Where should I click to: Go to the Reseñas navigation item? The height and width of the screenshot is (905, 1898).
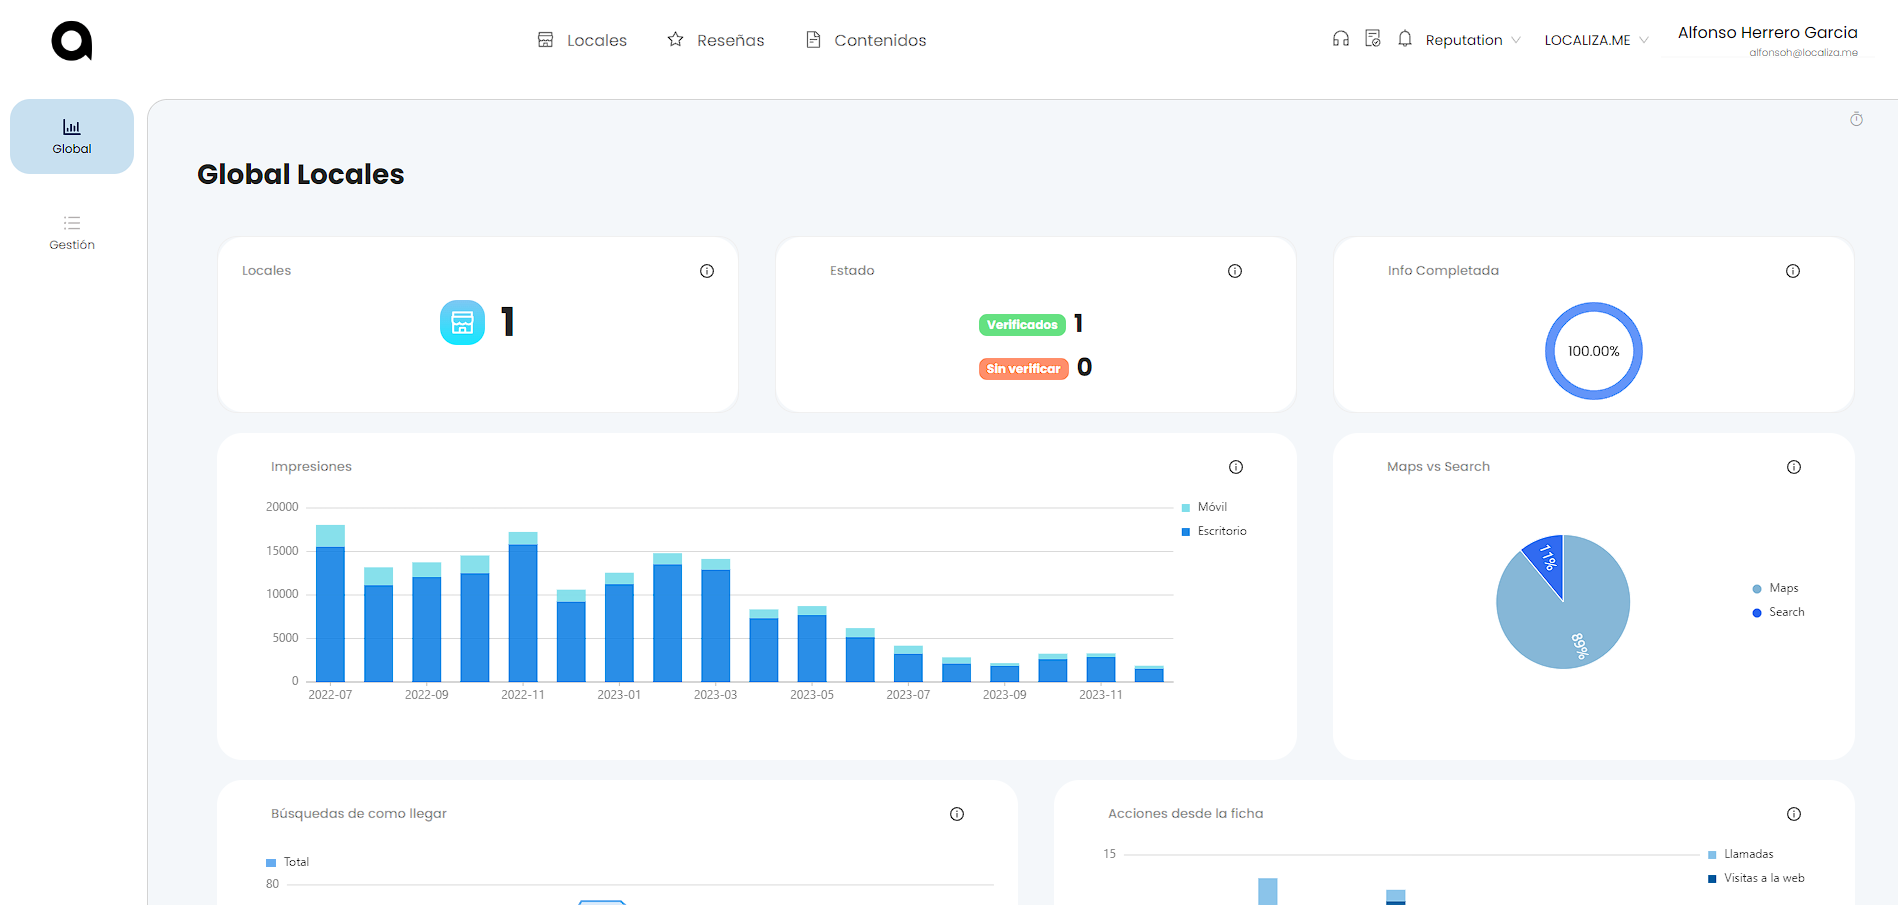[x=716, y=40]
